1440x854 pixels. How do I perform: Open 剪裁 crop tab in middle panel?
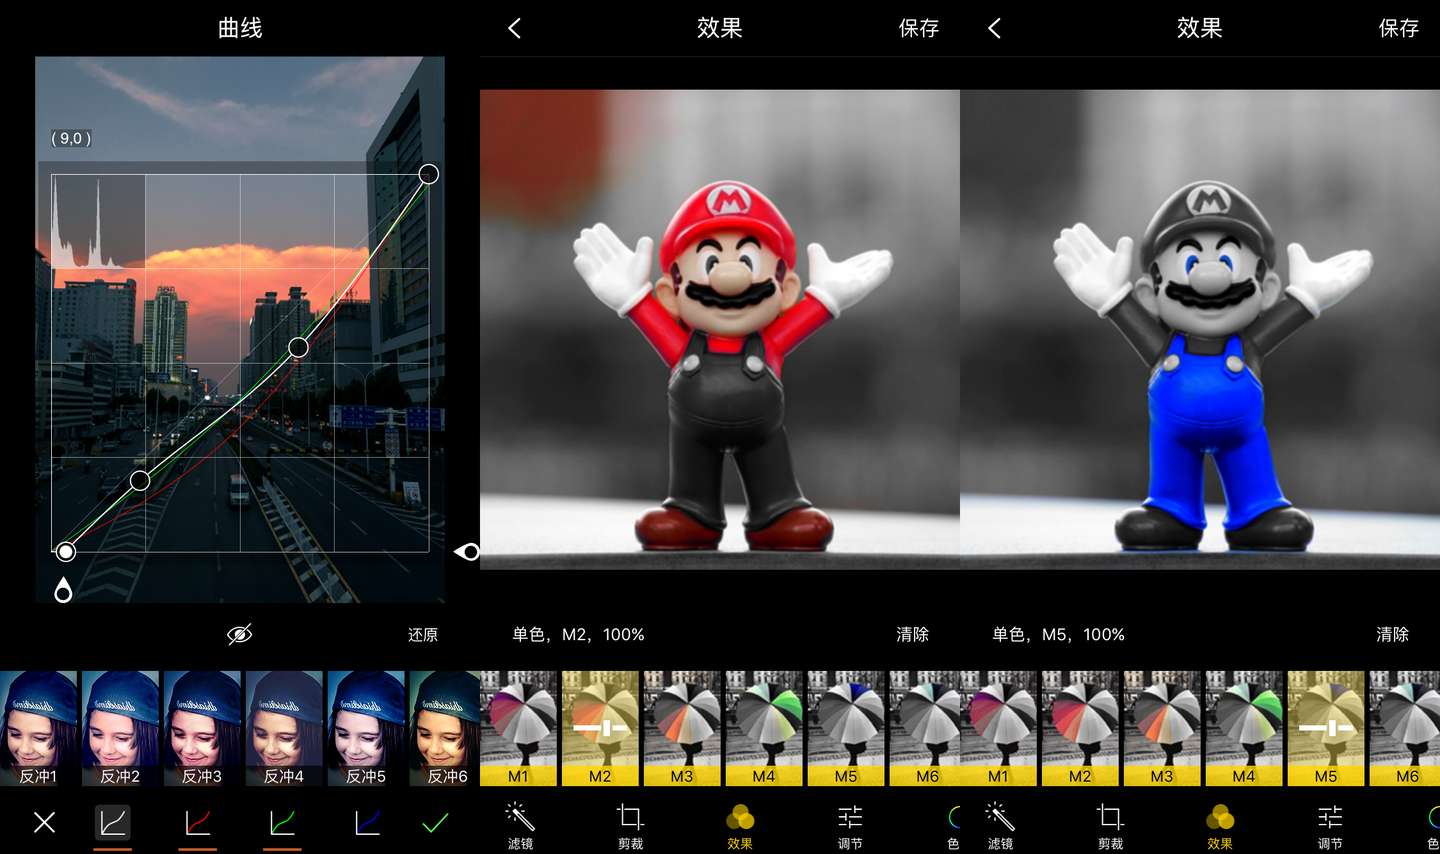point(630,826)
